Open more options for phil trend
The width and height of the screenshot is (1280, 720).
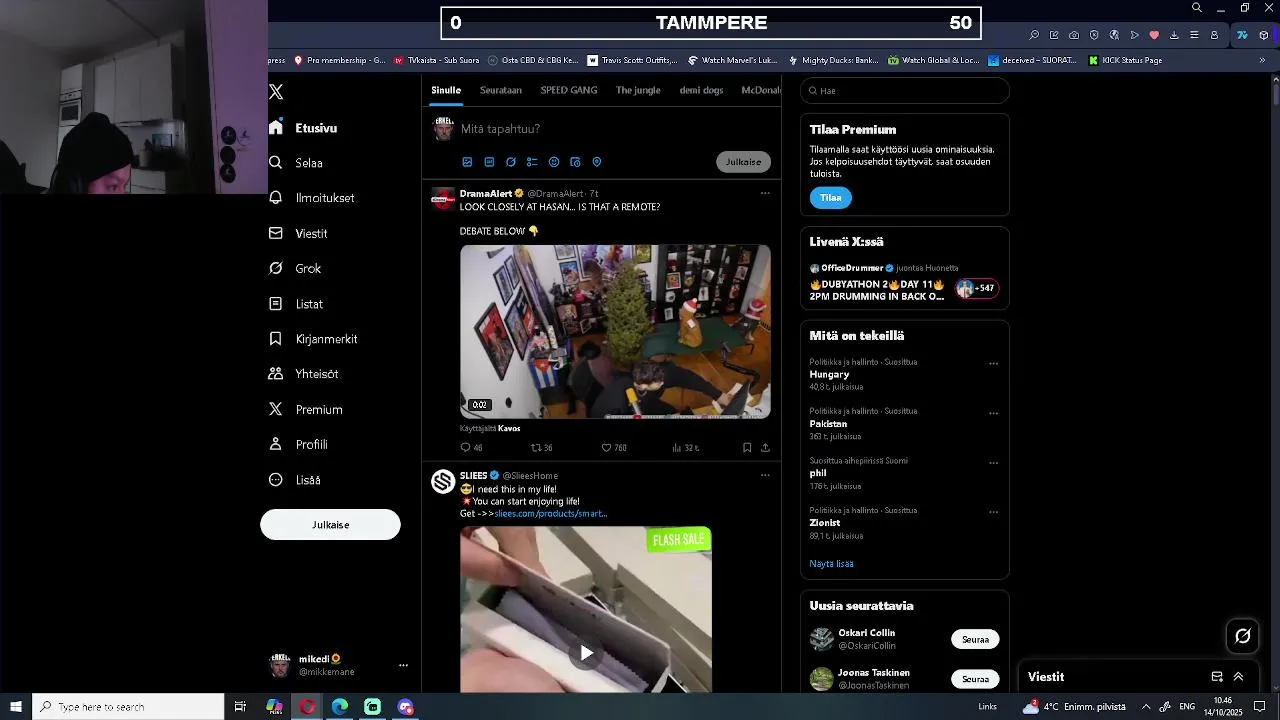tap(993, 463)
